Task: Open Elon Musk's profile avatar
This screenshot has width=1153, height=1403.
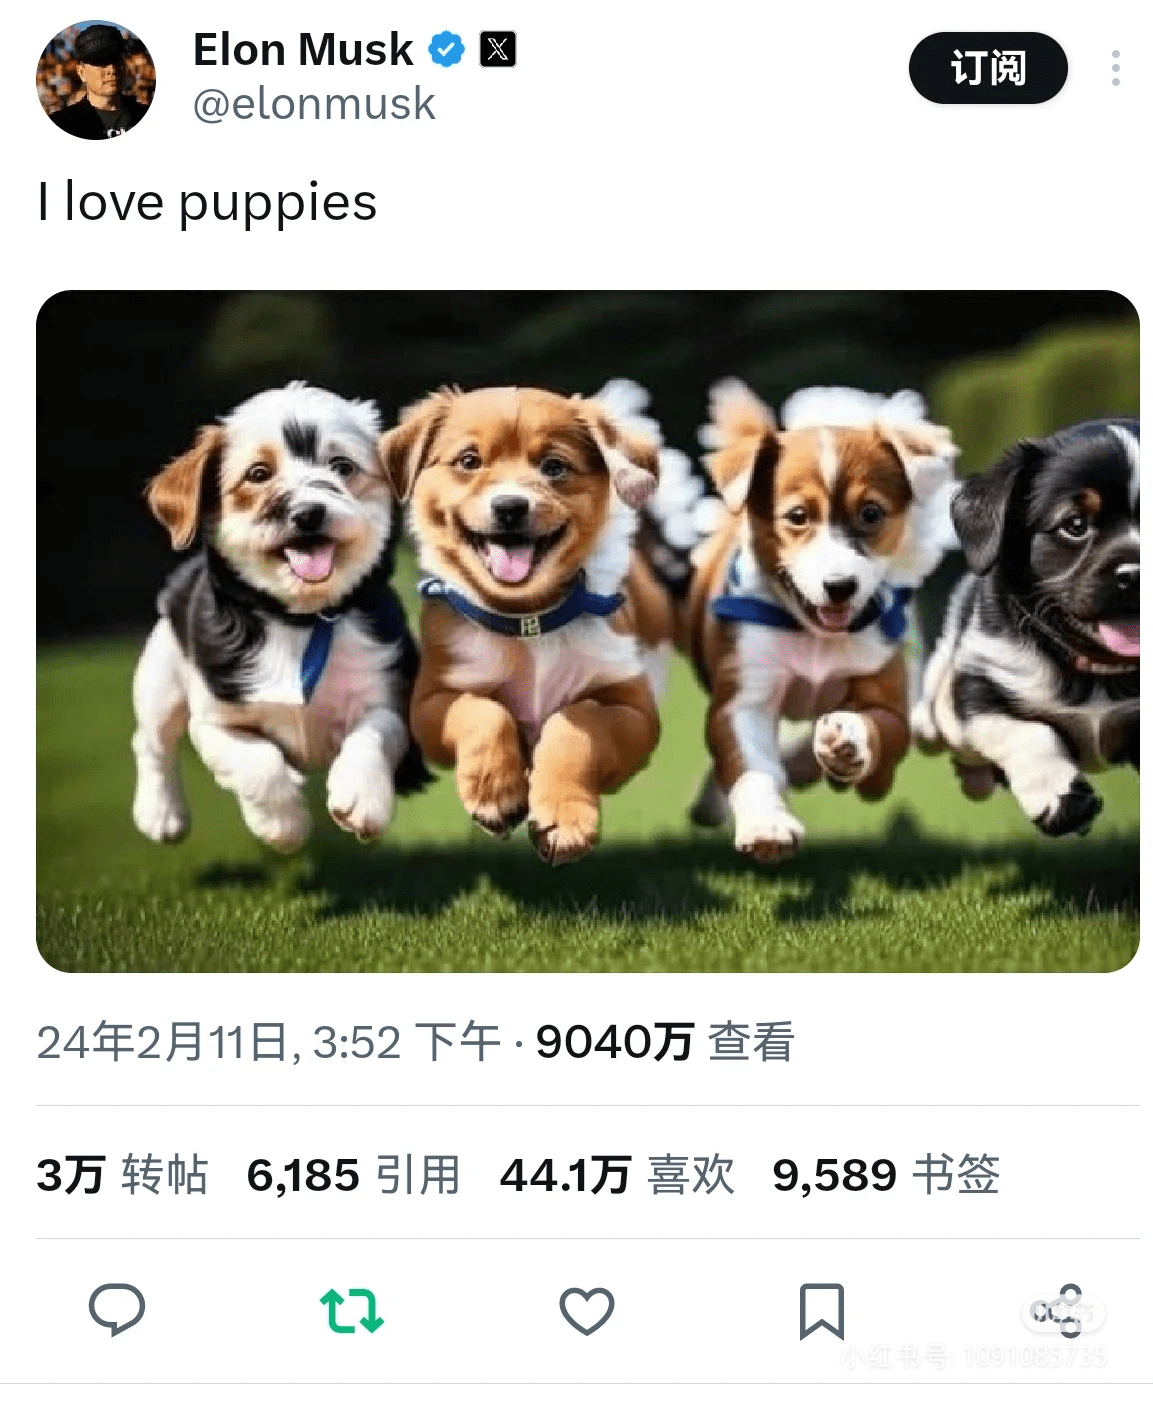Action: tap(96, 80)
